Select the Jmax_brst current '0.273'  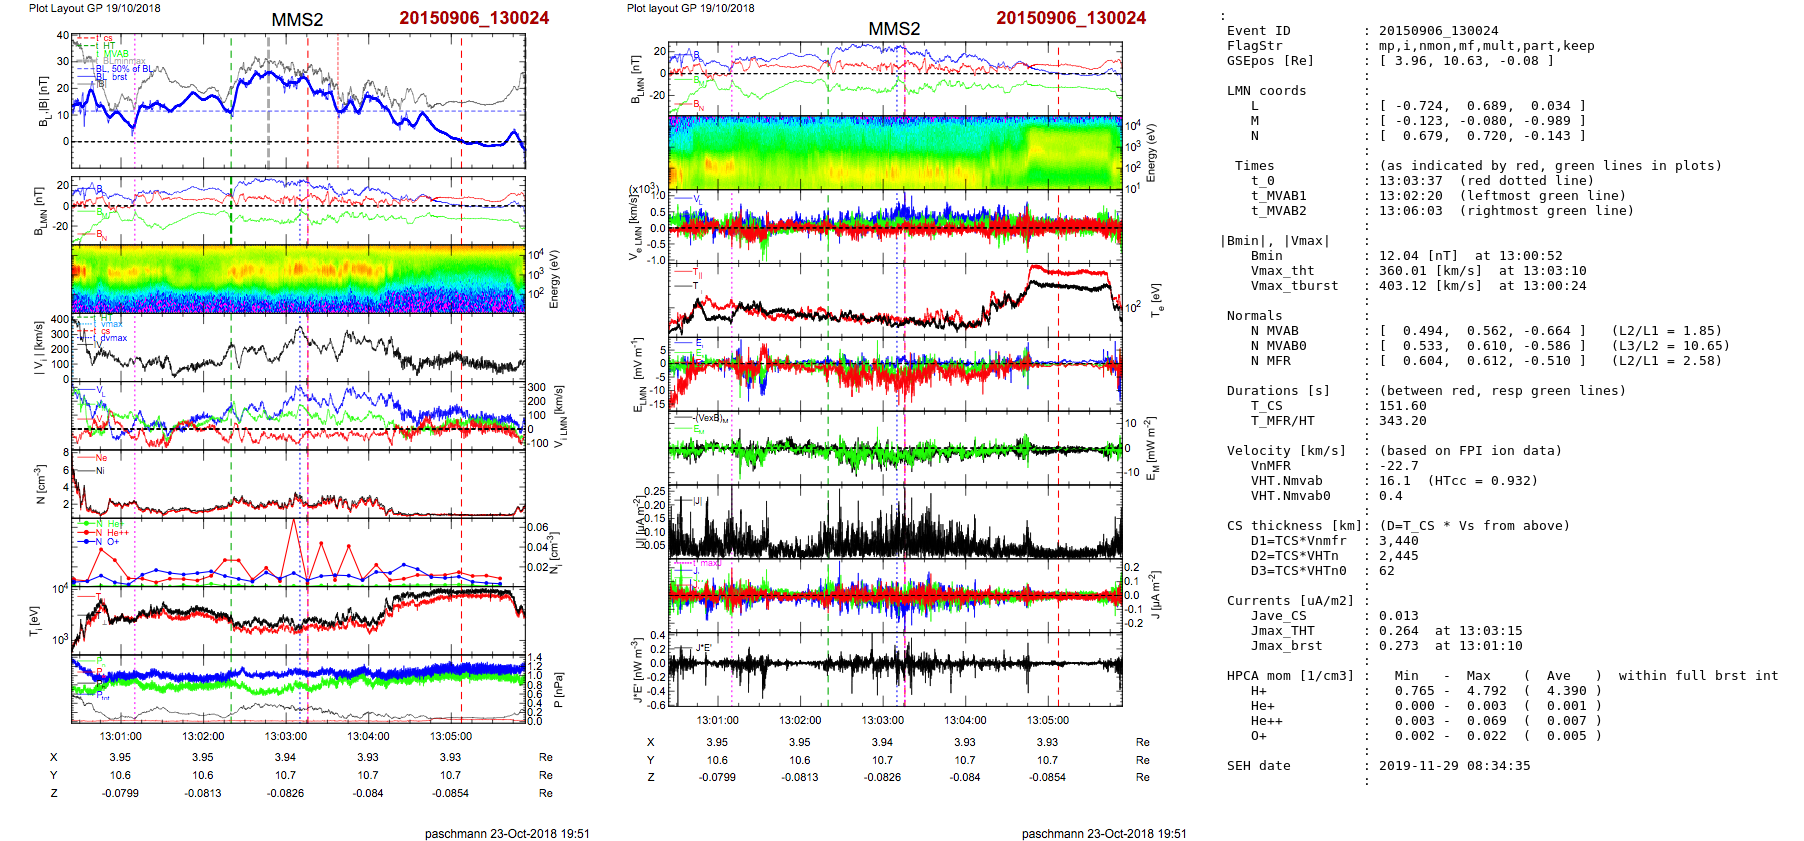[1398, 646]
